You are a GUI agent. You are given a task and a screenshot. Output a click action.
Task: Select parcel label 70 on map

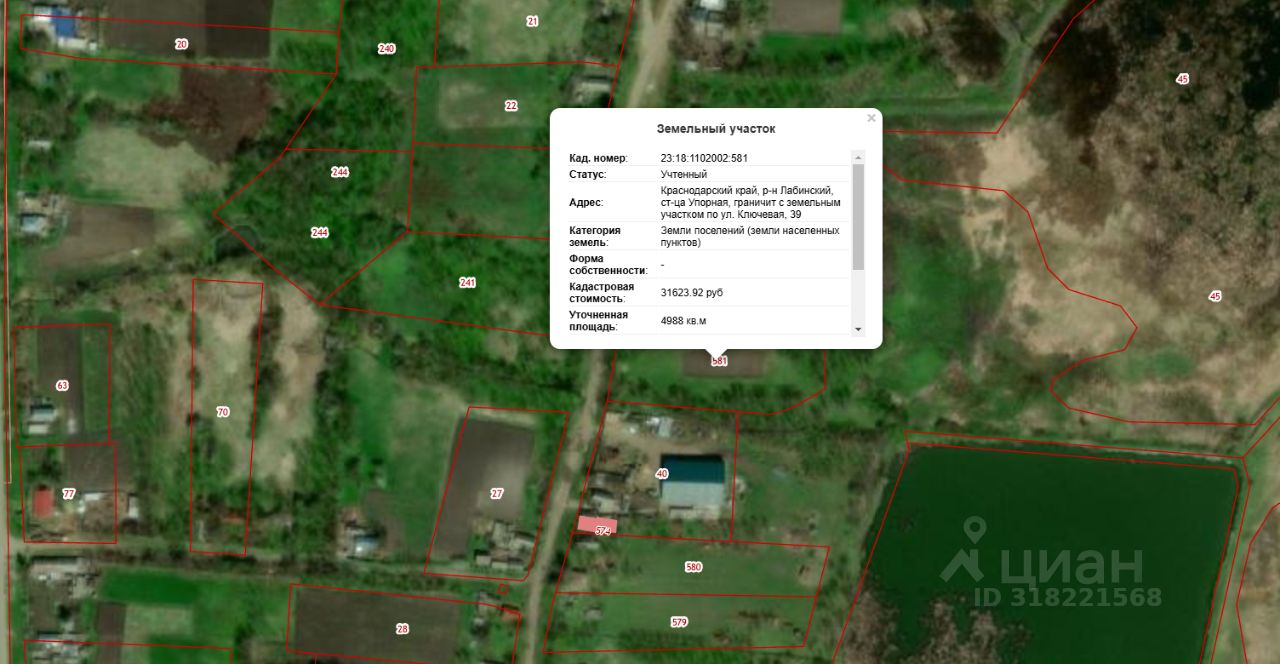pyautogui.click(x=222, y=411)
